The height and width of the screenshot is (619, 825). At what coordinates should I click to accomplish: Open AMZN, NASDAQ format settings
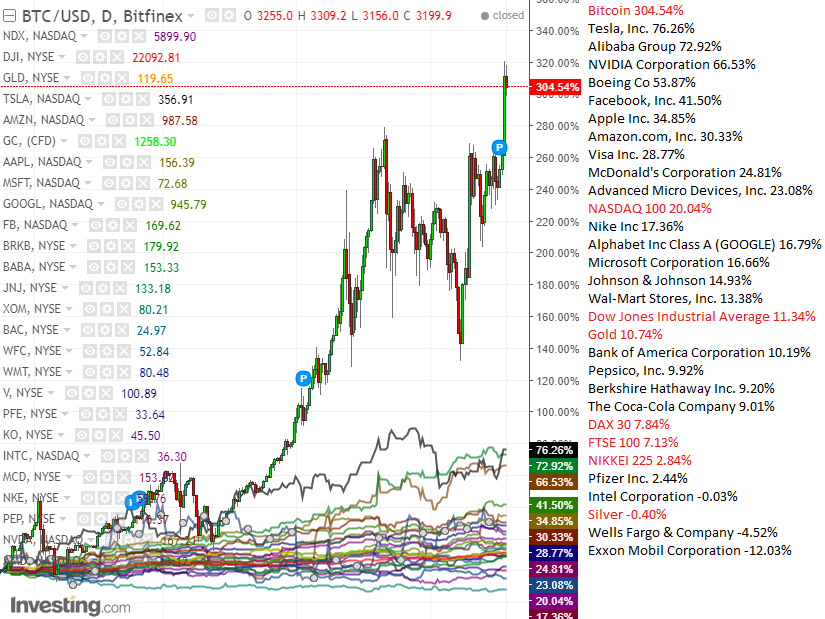pyautogui.click(x=129, y=121)
